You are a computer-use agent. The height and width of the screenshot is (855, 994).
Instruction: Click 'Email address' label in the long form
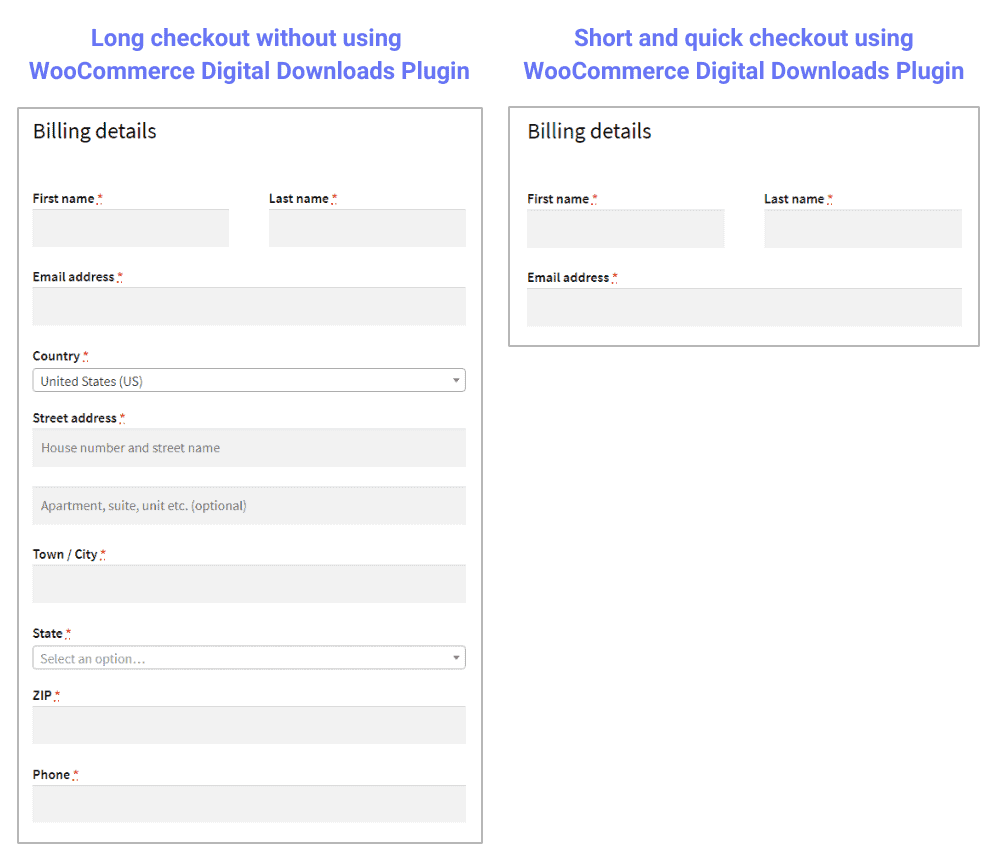pos(74,277)
